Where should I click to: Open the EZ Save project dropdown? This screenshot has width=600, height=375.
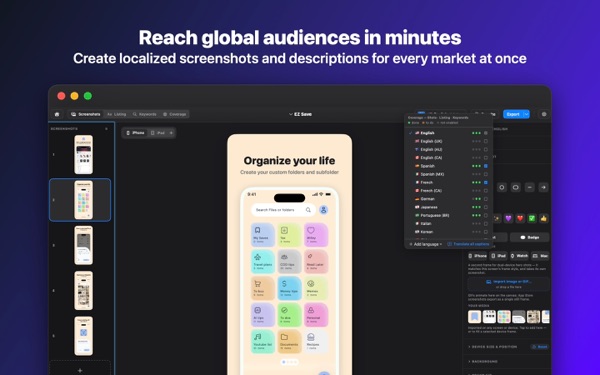[300, 114]
